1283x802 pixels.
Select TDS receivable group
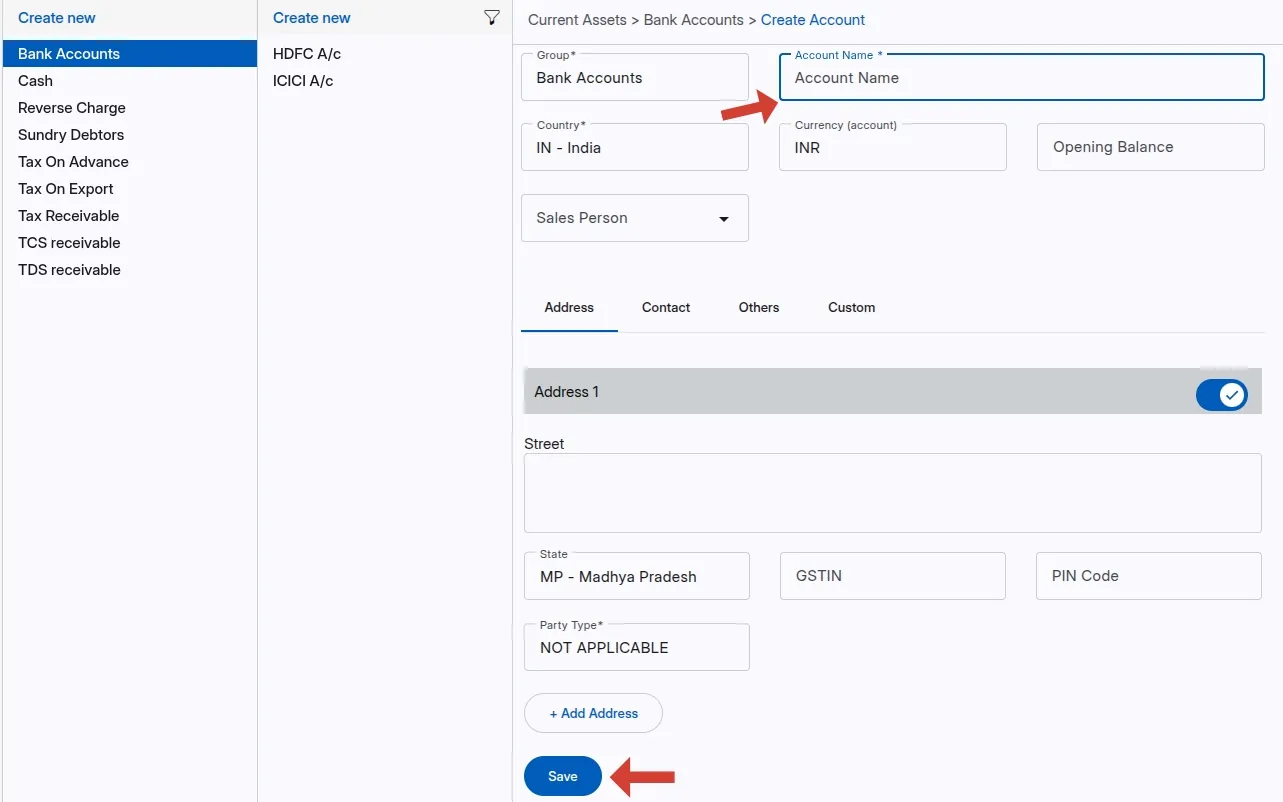[x=130, y=270]
